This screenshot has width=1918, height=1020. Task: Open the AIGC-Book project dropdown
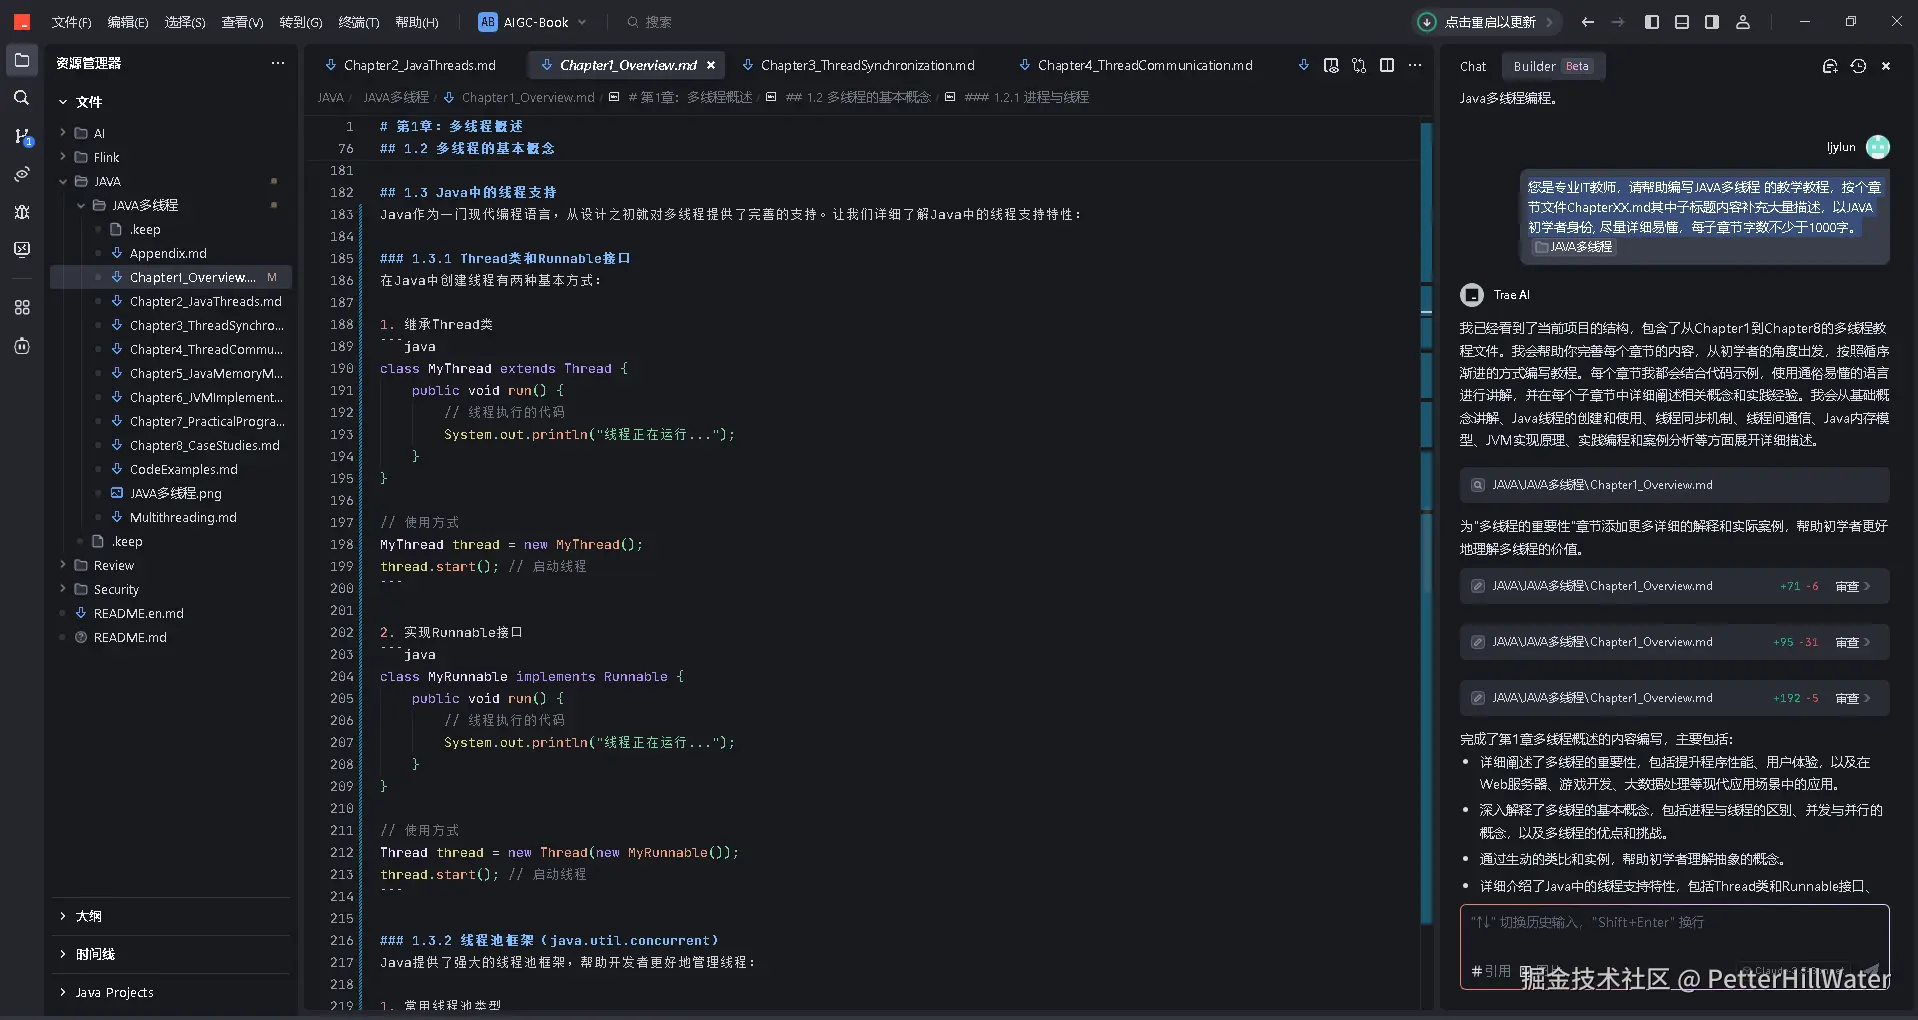click(x=533, y=22)
